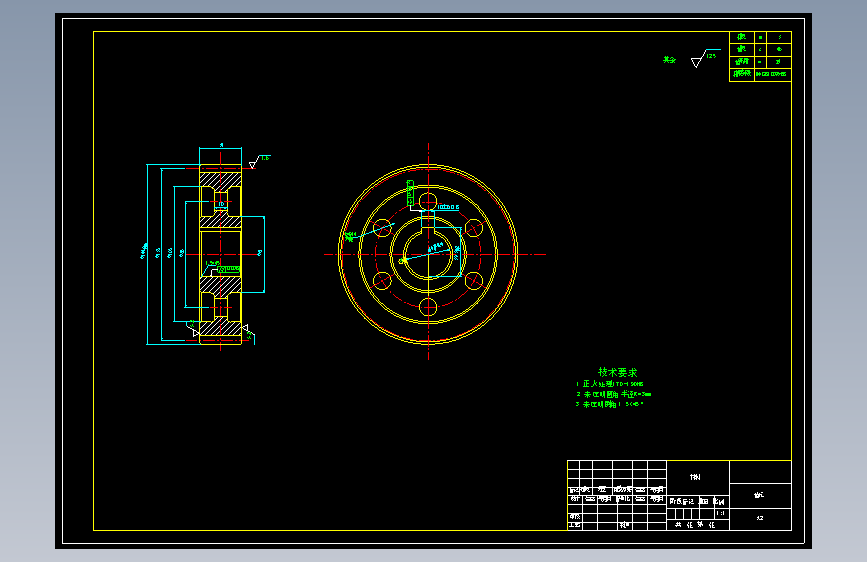Click the lower-right bolt hole of gear
The image size is (867, 562).
(x=474, y=280)
